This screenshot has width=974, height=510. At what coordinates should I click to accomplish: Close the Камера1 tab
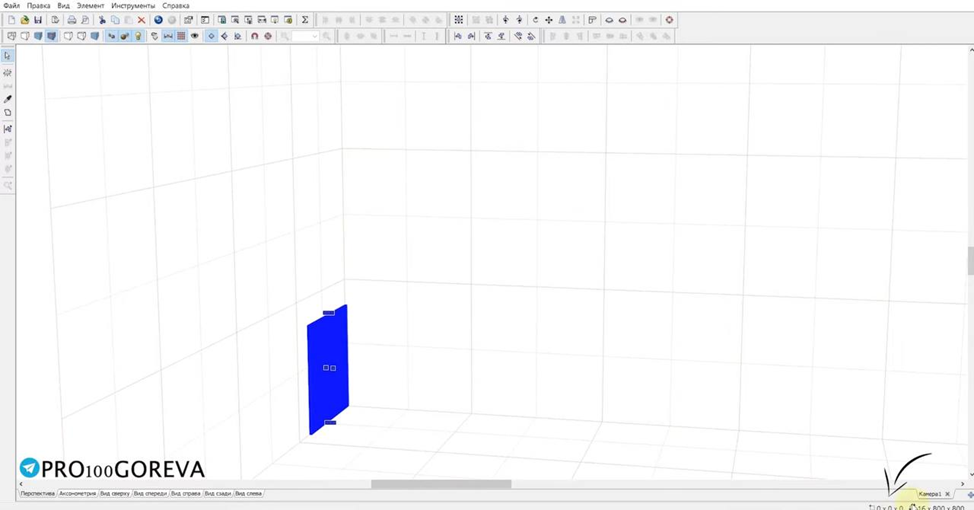tap(947, 494)
